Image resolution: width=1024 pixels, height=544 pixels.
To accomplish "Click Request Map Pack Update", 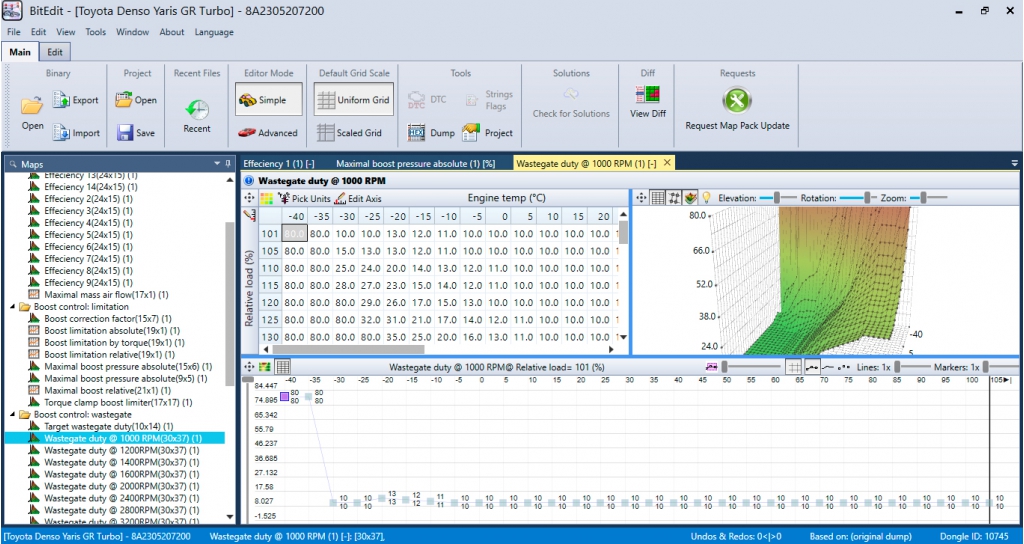I will click(737, 110).
